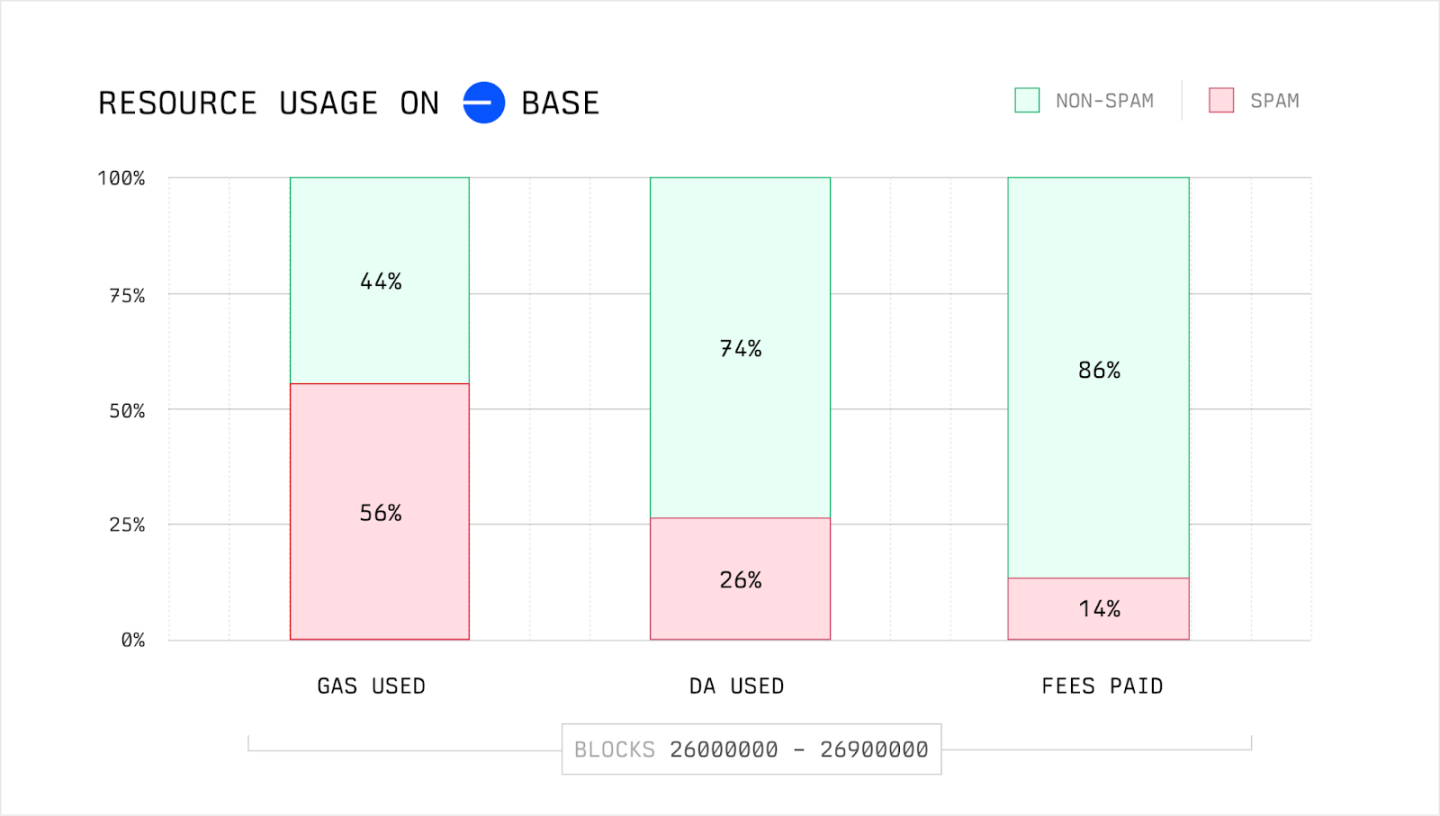This screenshot has height=816, width=1440.
Task: Click the 14% spam segment in Fees Paid
Action: click(x=1098, y=608)
